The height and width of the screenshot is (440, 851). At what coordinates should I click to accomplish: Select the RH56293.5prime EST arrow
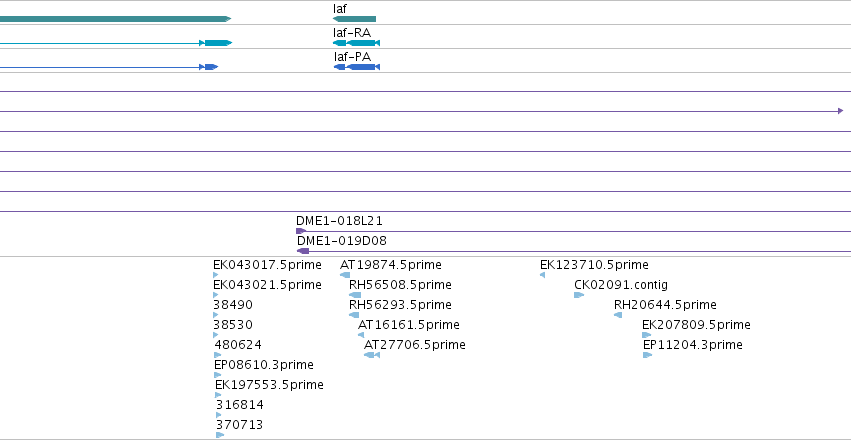354,315
